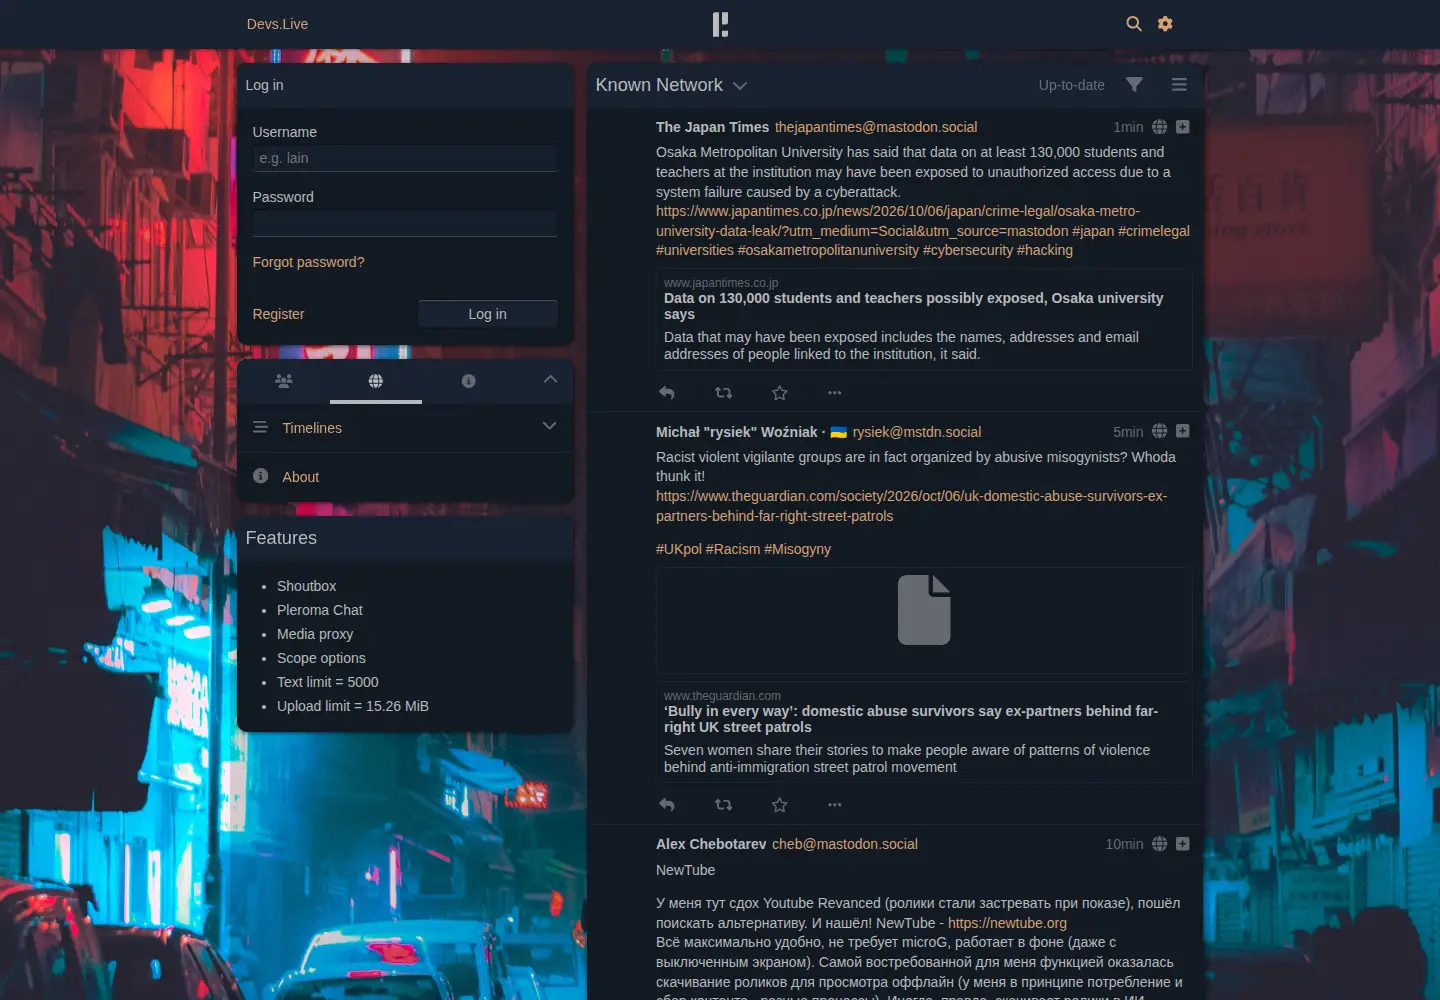Star Michał rysiek Woźniak's post
1440x1000 pixels.
coord(780,805)
